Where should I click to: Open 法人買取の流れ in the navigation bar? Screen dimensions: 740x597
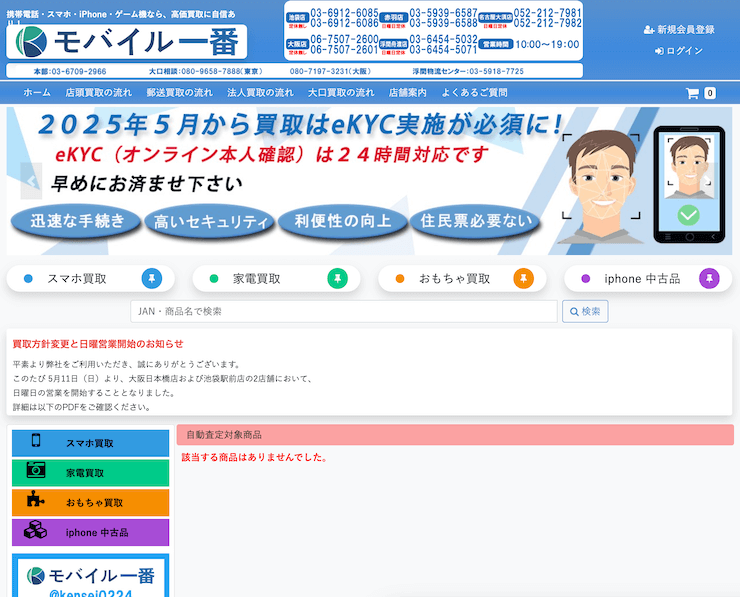260,92
